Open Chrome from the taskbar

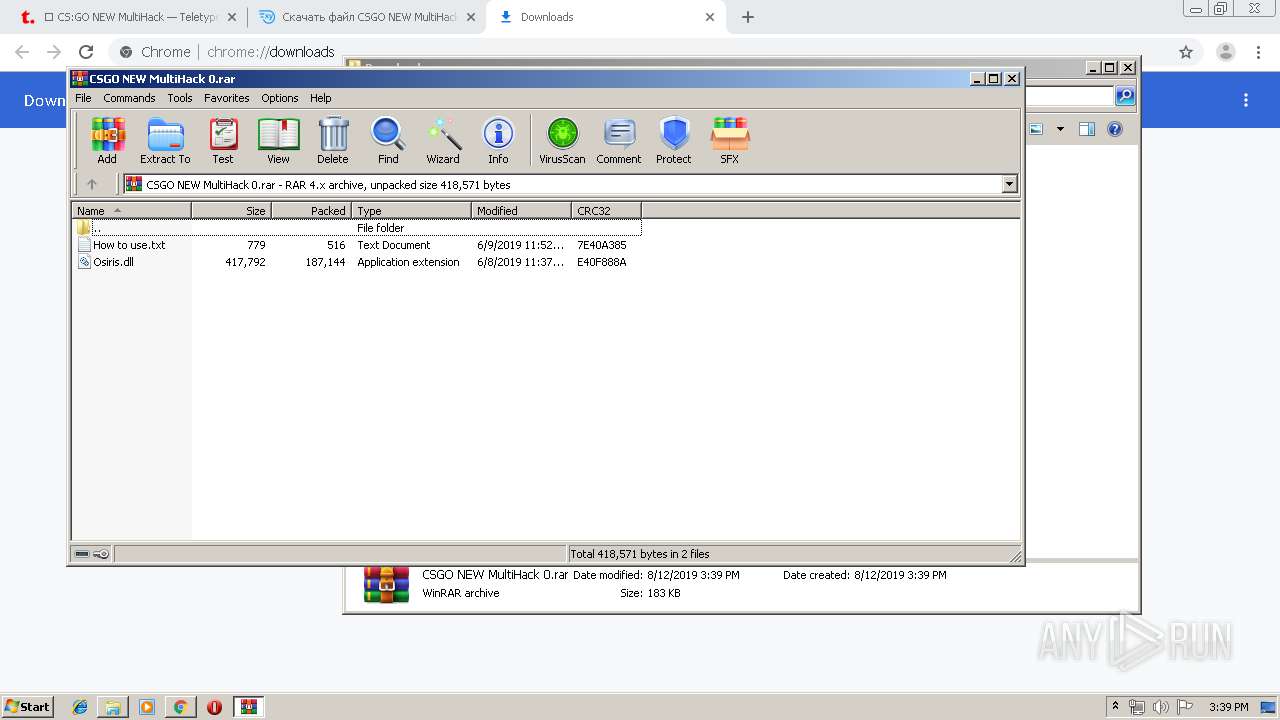click(x=180, y=707)
